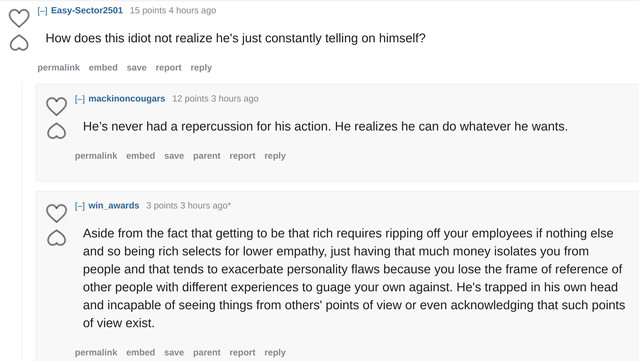Upvote win_awards' comment with the heart icon
The height and width of the screenshot is (361, 639).
[x=56, y=213]
